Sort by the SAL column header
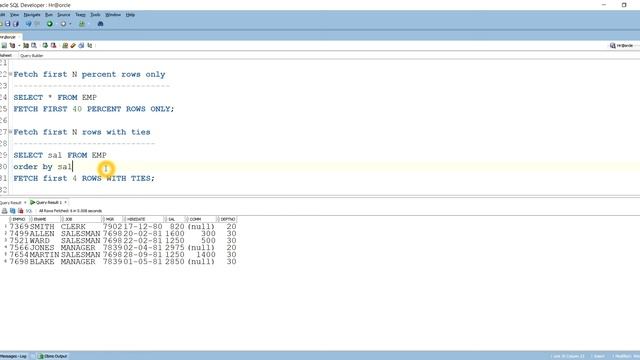Screen dimensions: 640x360 [175, 220]
